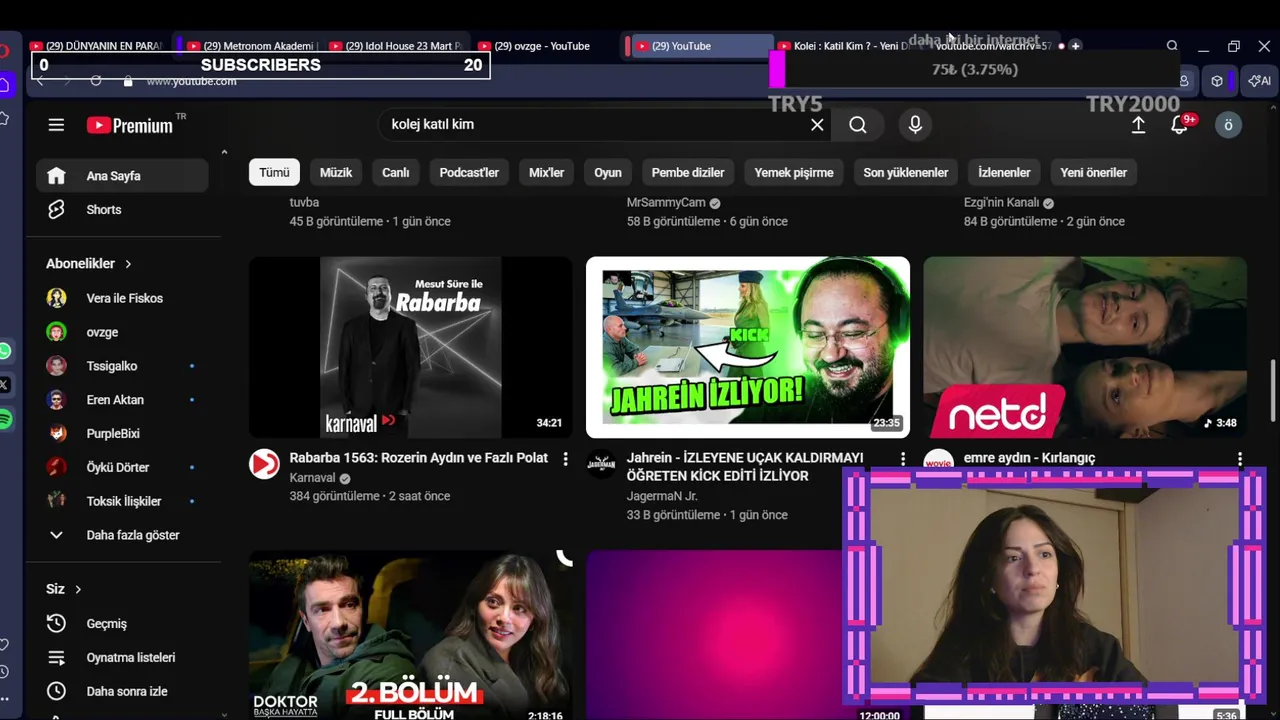Open a new browser tab
The width and height of the screenshot is (1280, 720).
pyautogui.click(x=1076, y=46)
